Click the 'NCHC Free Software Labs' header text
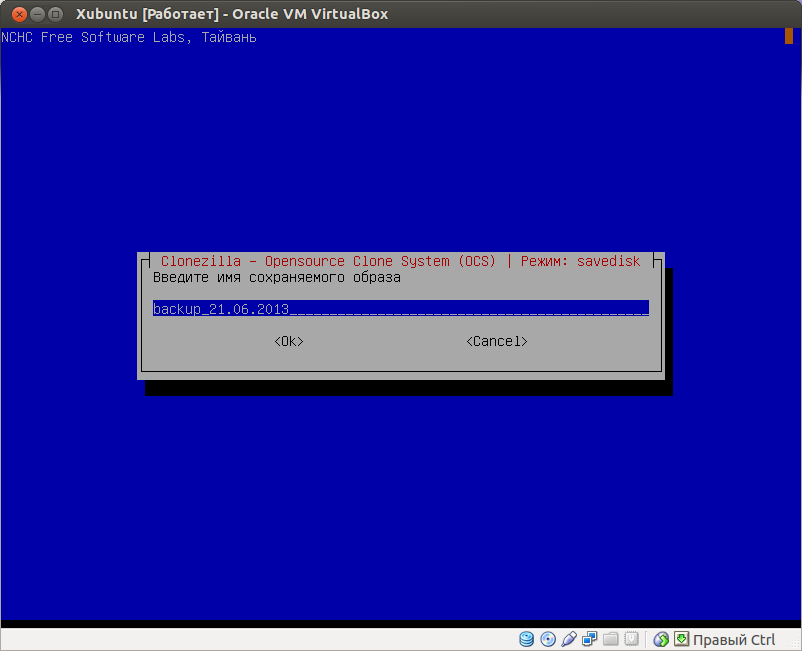 93,37
